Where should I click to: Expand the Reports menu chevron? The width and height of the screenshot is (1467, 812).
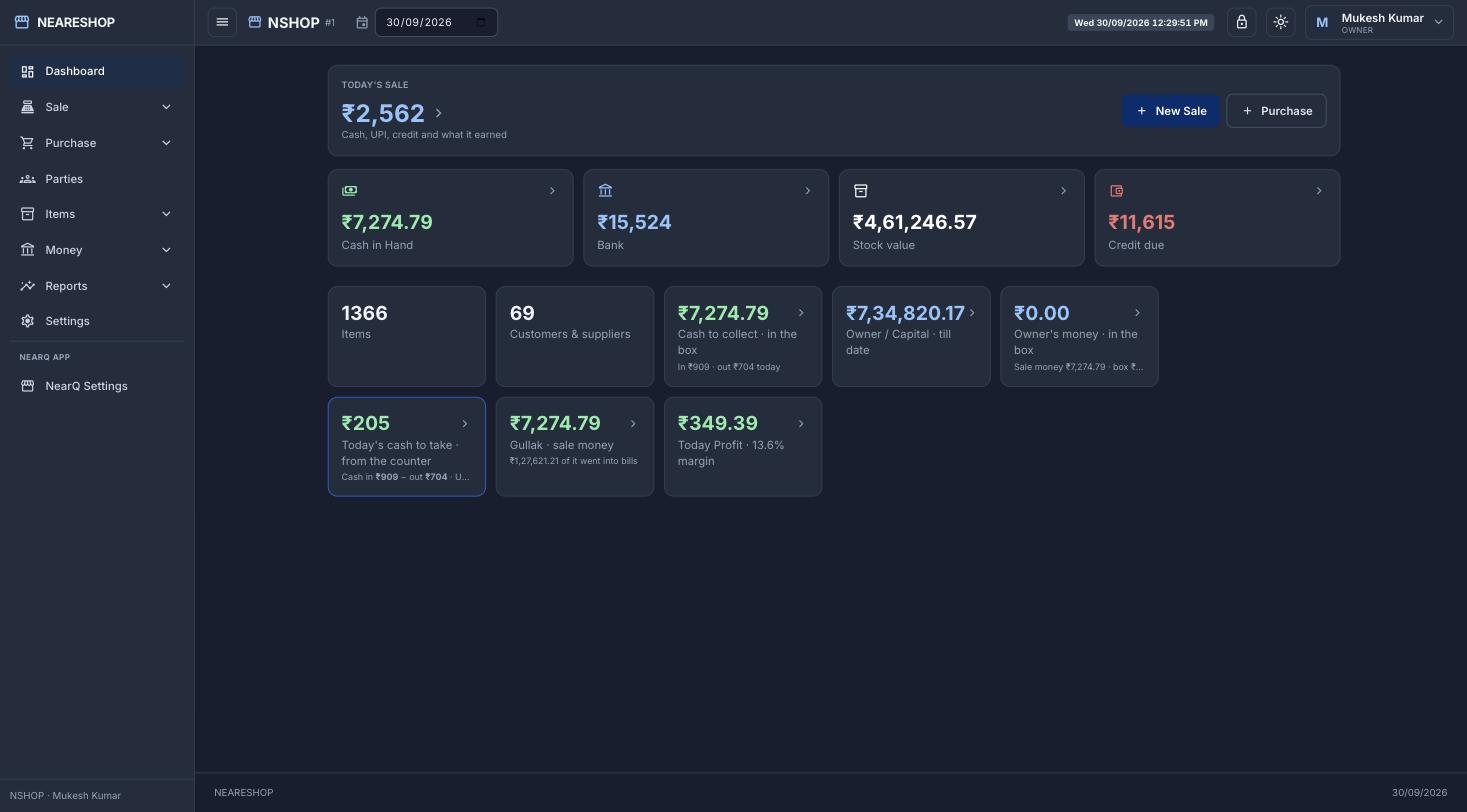(166, 286)
